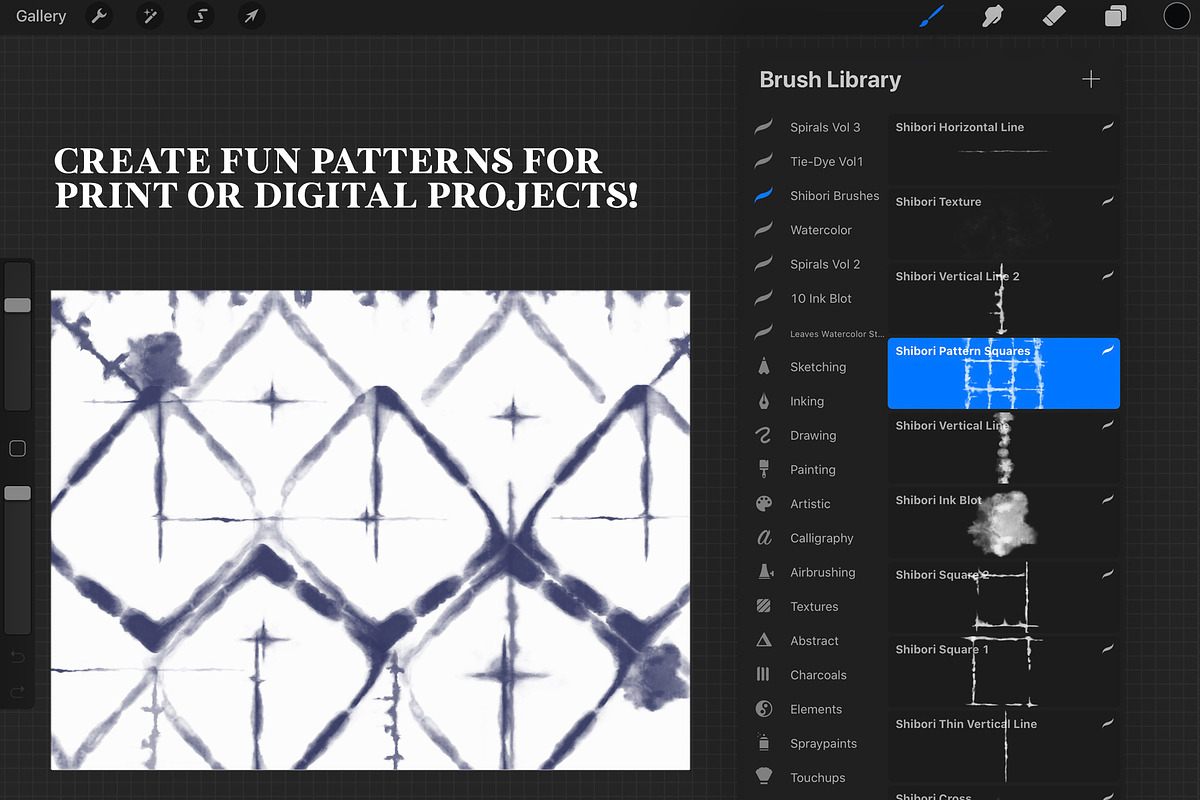This screenshot has width=1200, height=800.
Task: Select the Shibori Square 1 brush
Action: coord(1004,671)
